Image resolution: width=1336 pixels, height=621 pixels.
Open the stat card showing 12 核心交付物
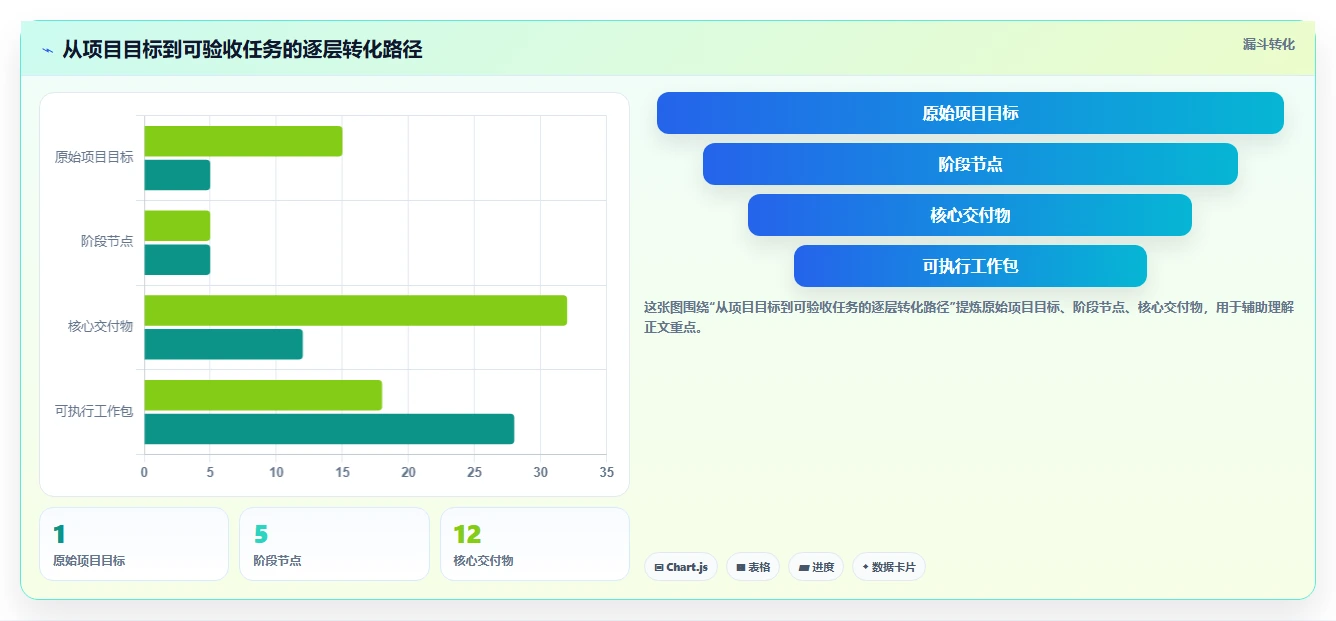[x=535, y=544]
